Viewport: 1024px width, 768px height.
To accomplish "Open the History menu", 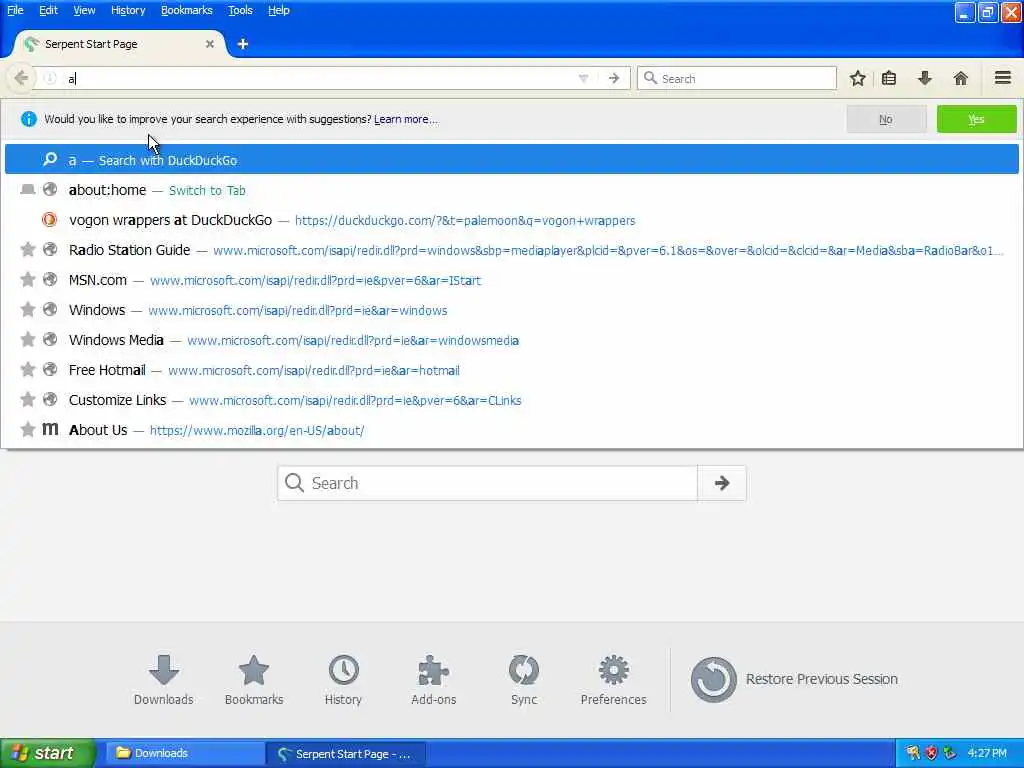I will (128, 10).
